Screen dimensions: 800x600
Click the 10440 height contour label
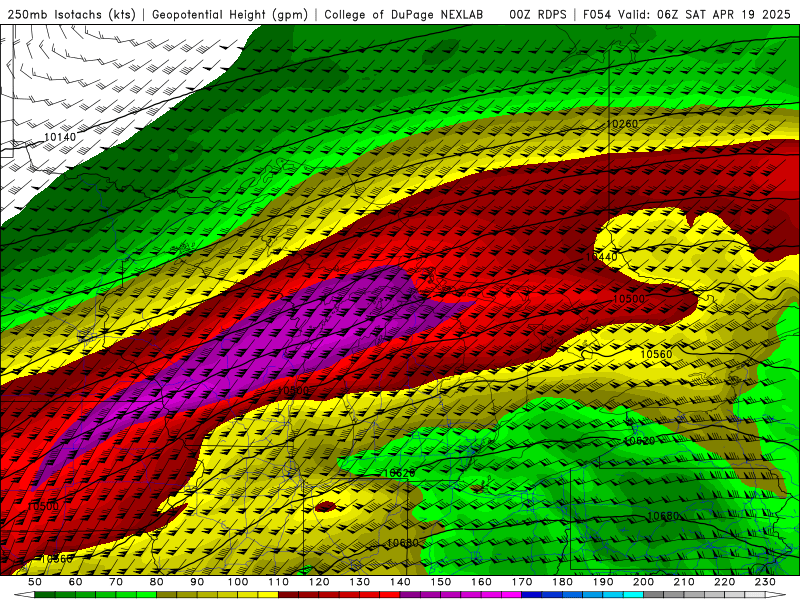pyautogui.click(x=601, y=257)
